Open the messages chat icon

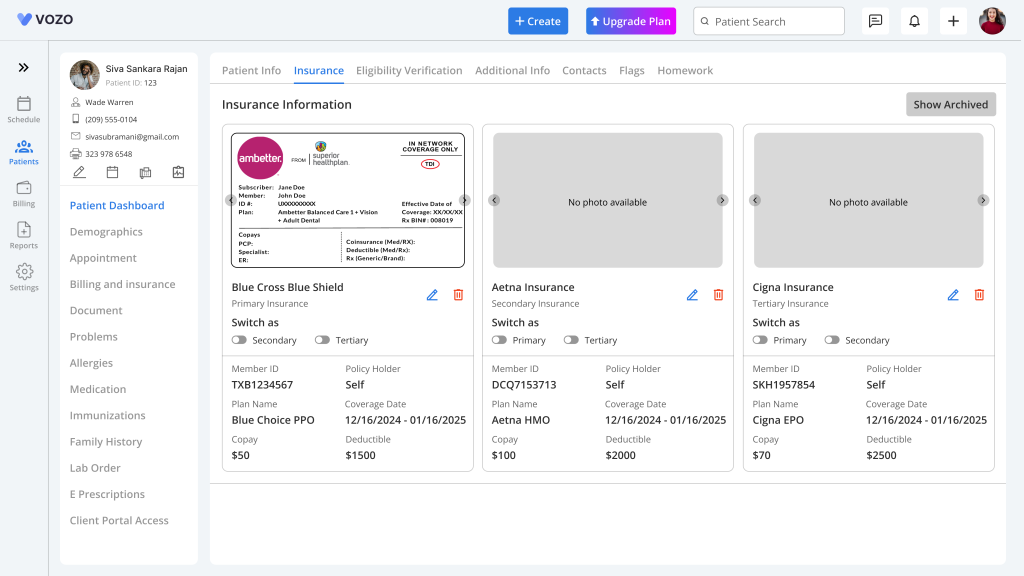875,21
